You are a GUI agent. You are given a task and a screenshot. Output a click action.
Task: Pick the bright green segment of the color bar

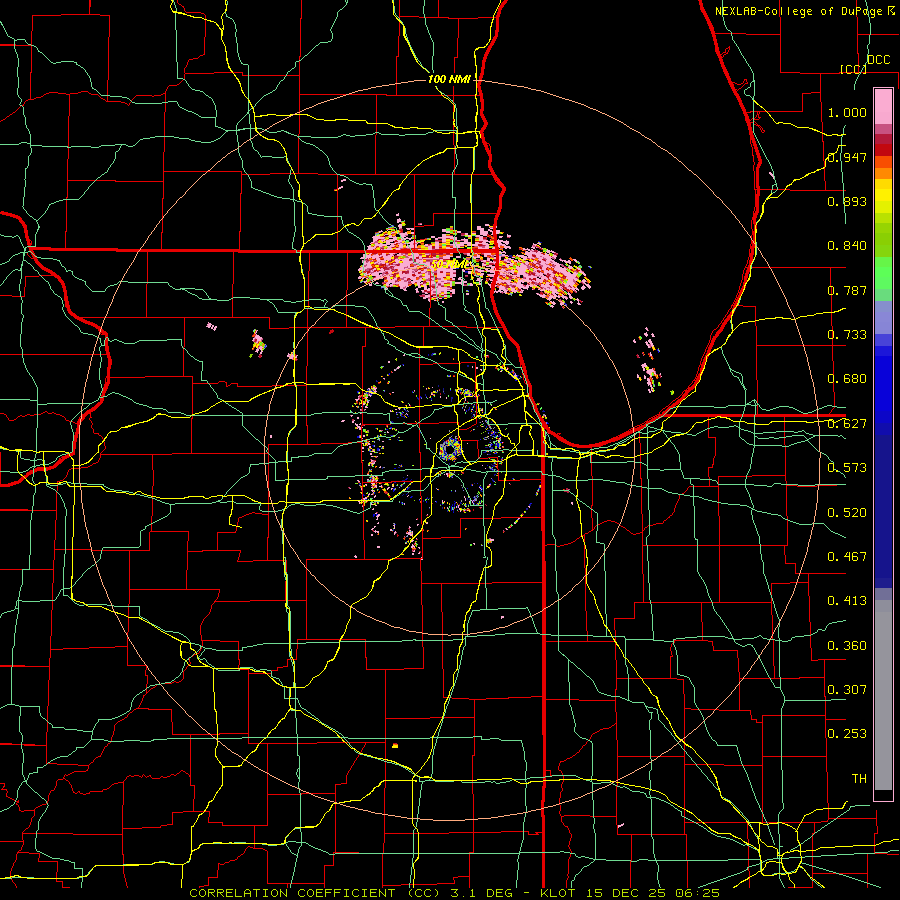(x=883, y=272)
